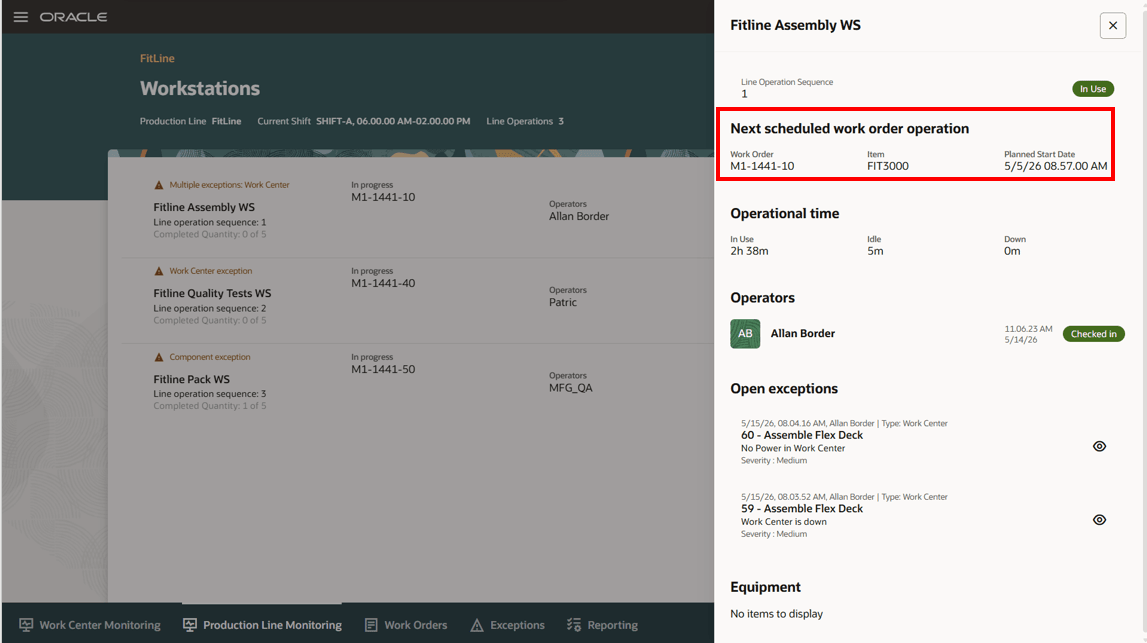Click the FitLine breadcrumb link
This screenshot has height=643, width=1147.
click(157, 59)
